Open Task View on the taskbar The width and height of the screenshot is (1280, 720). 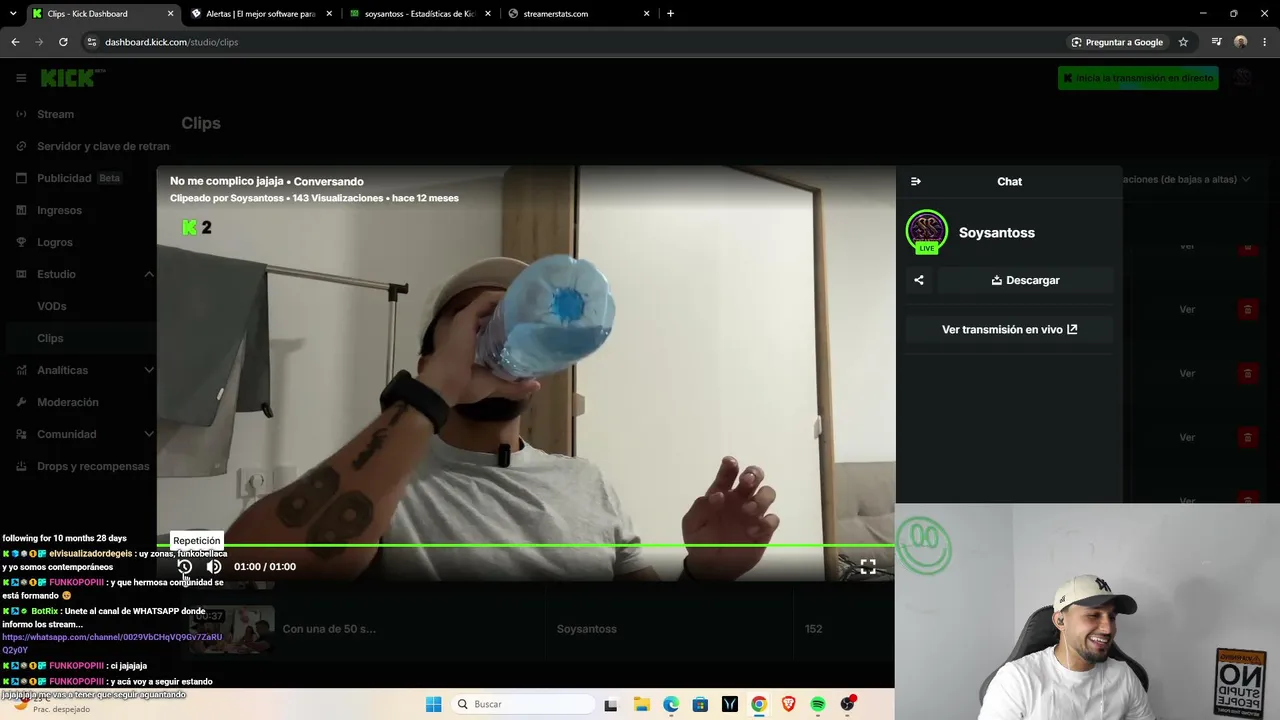[612, 704]
